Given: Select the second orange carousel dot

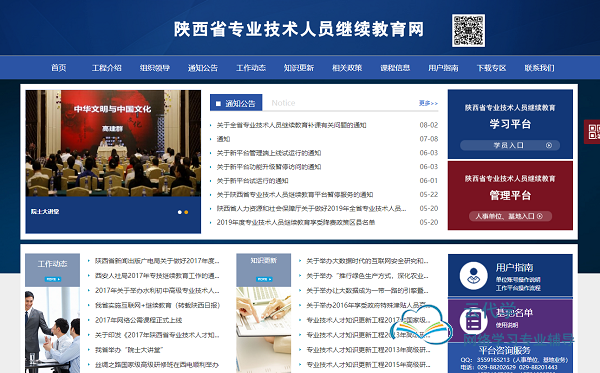Looking at the screenshot, I should coord(186,212).
